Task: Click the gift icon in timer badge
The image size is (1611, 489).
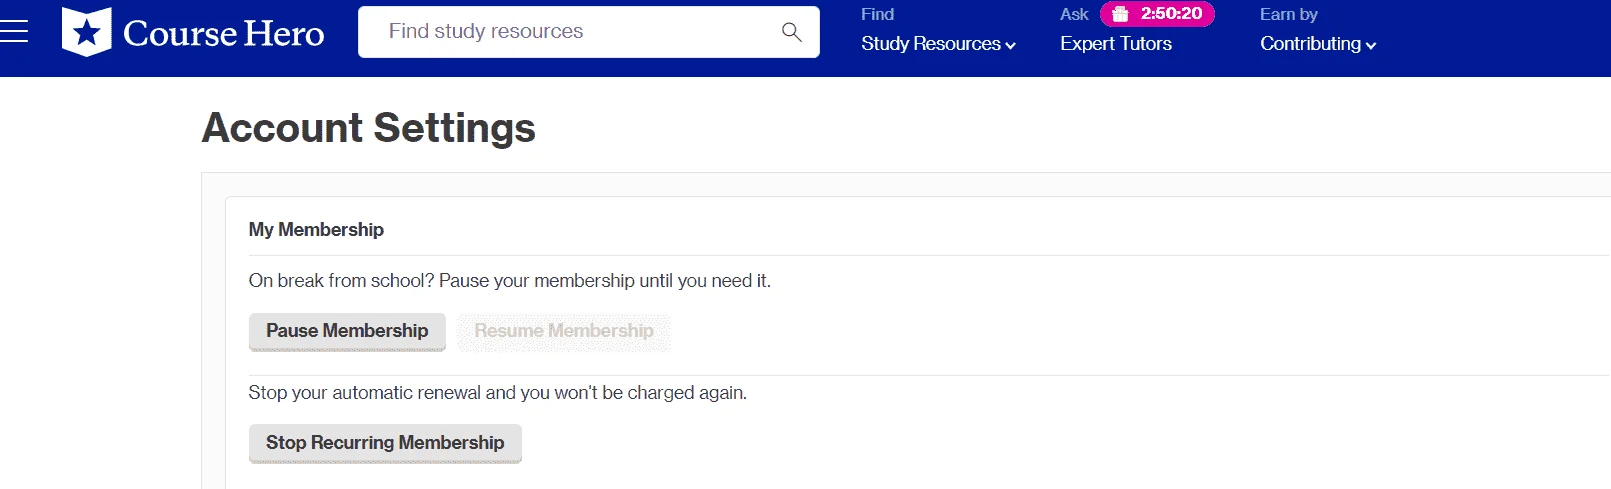Action: tap(1120, 14)
